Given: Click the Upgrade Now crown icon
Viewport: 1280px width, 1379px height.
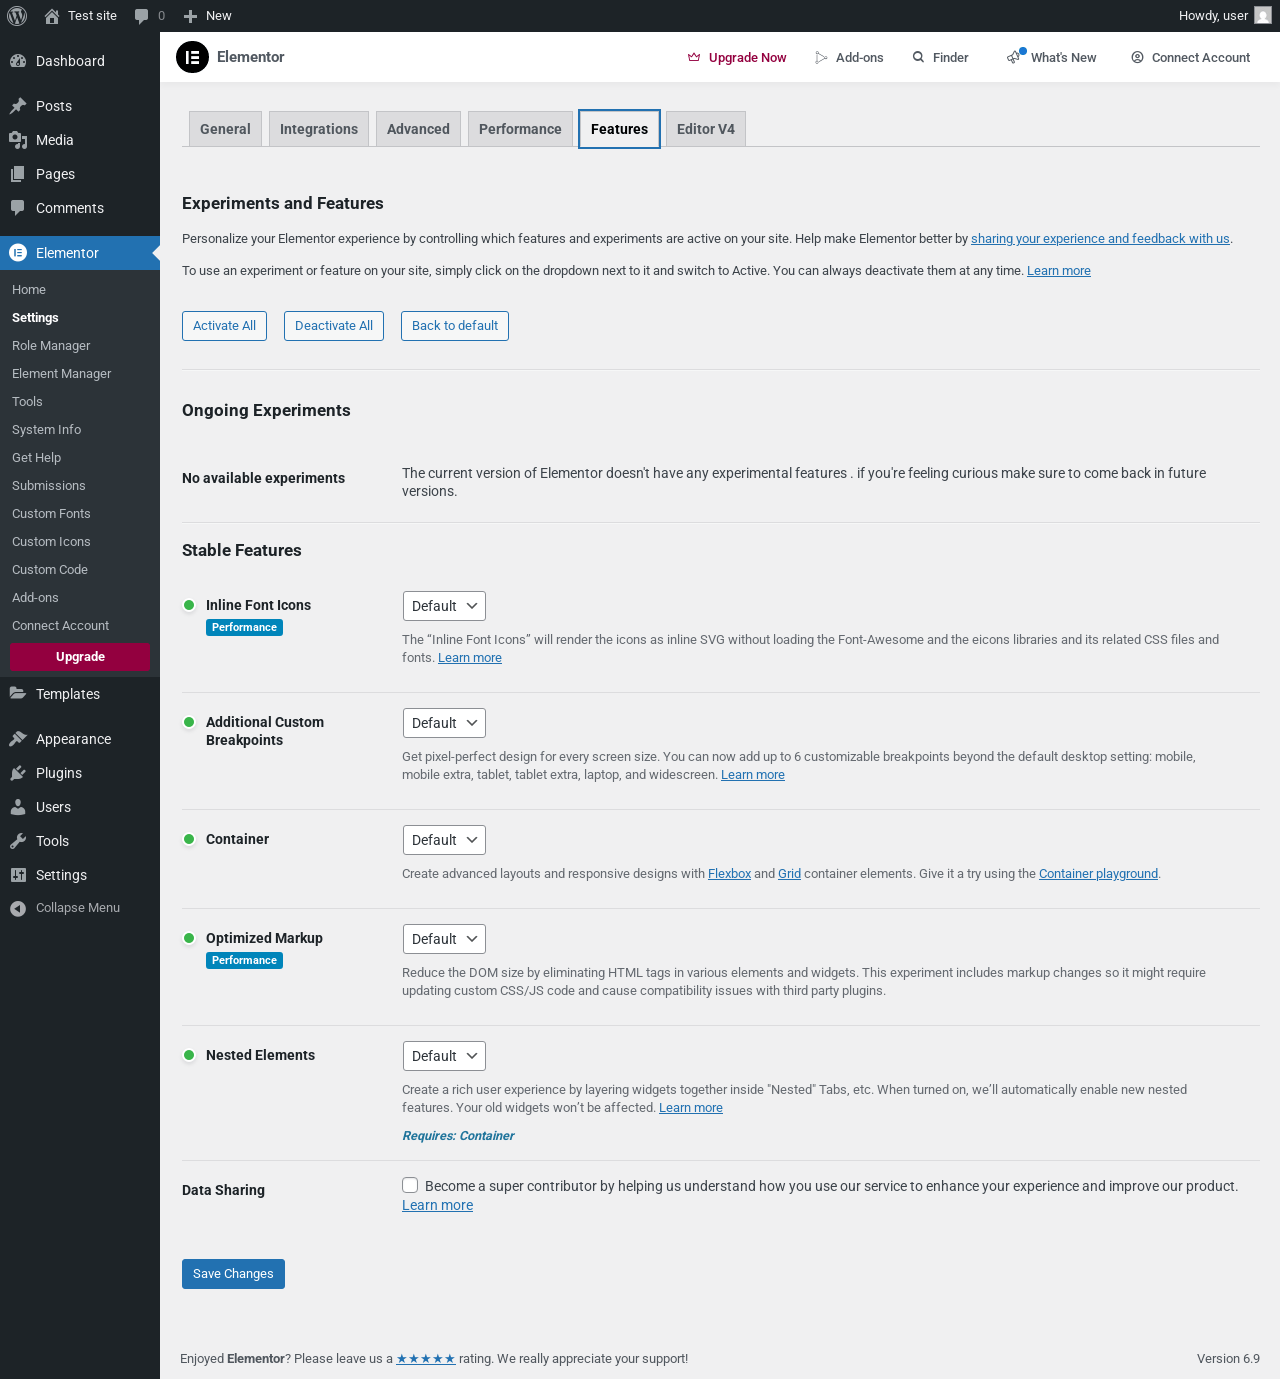Looking at the screenshot, I should point(694,58).
